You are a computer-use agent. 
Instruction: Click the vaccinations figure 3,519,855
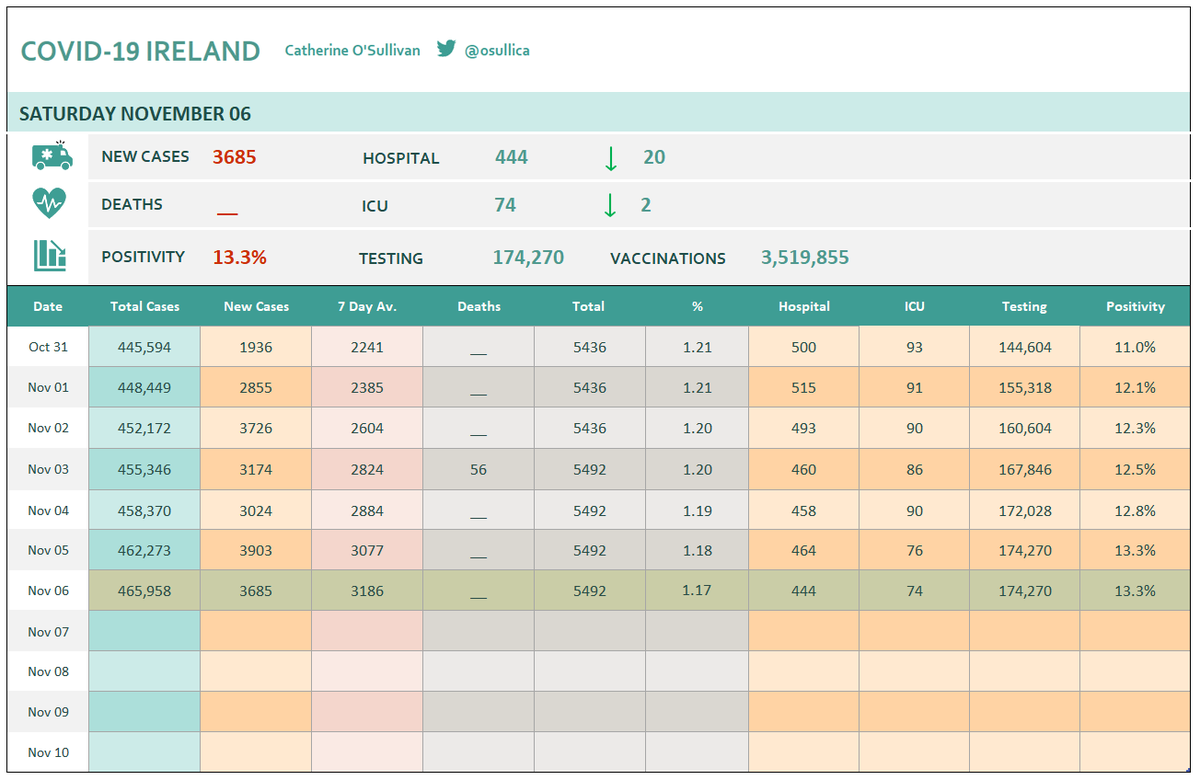[x=805, y=257]
